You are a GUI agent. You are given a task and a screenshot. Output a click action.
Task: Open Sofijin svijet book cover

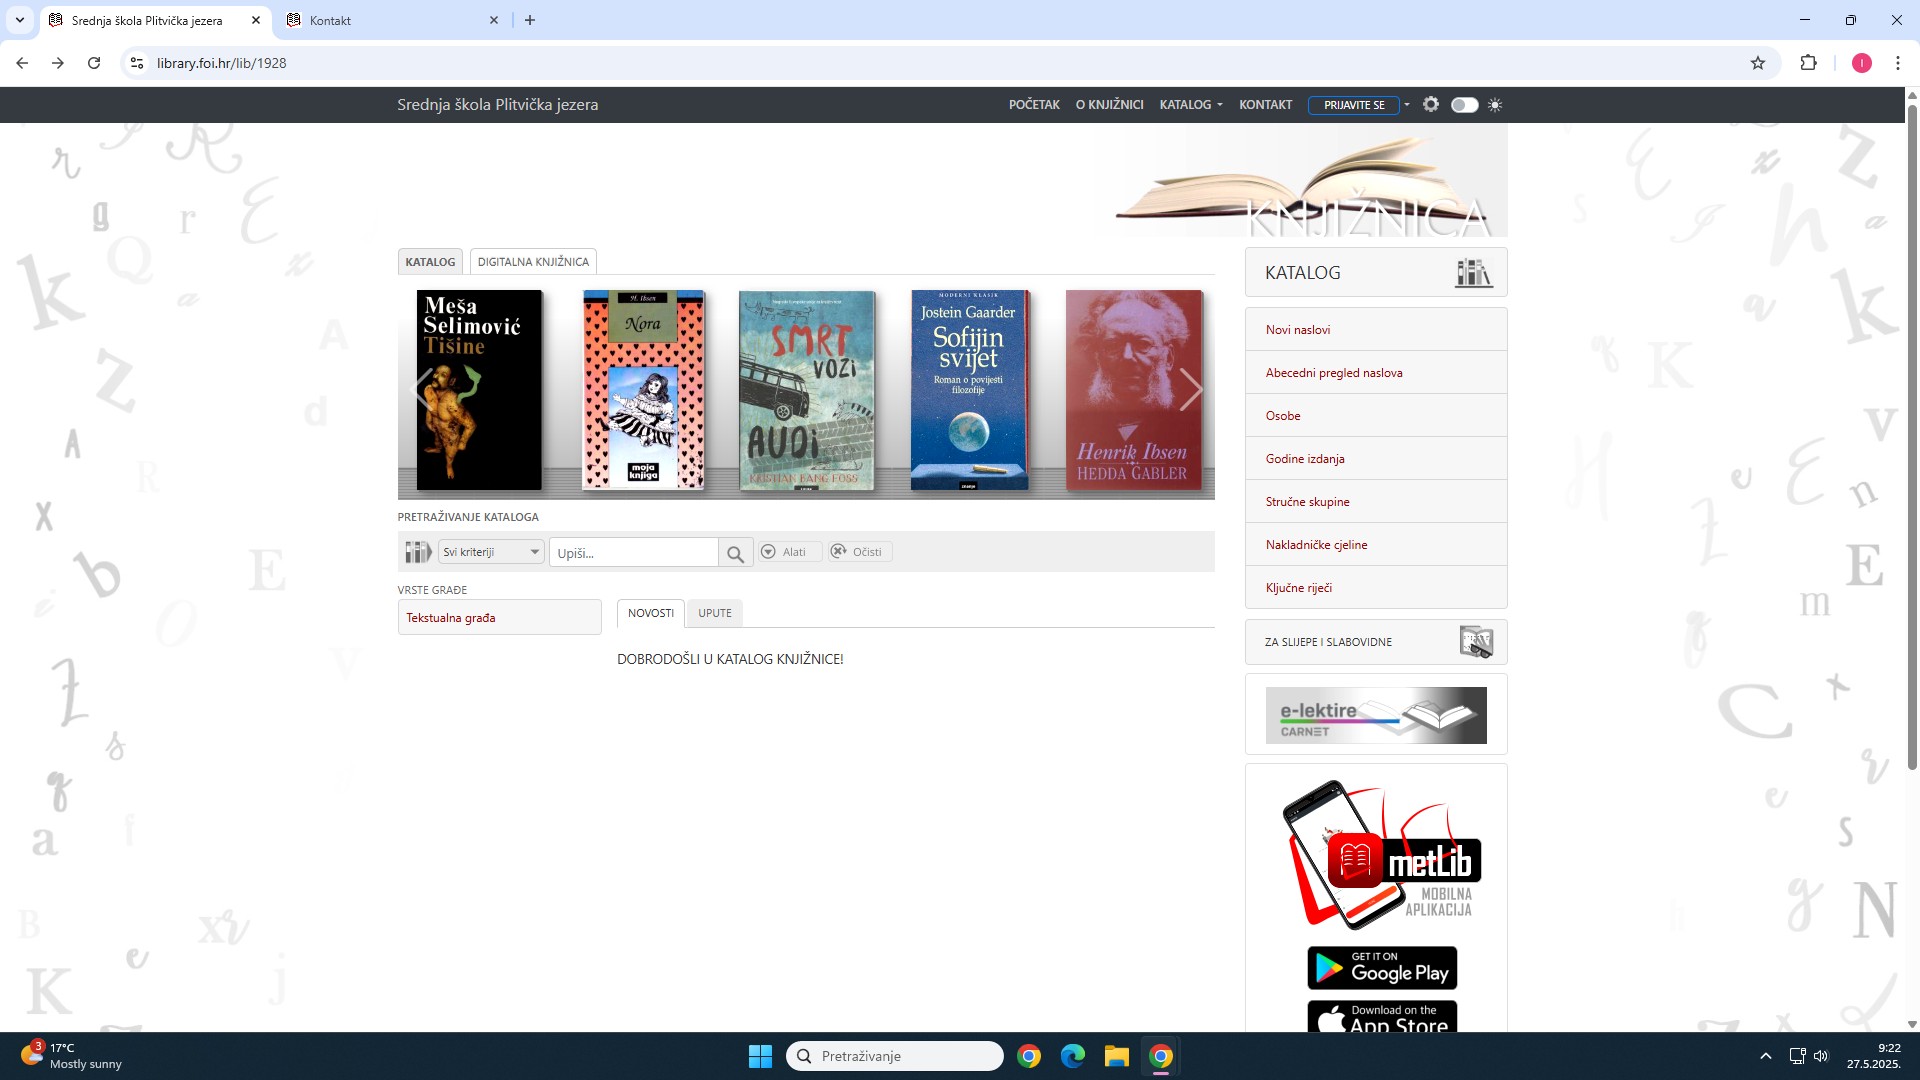(x=968, y=390)
